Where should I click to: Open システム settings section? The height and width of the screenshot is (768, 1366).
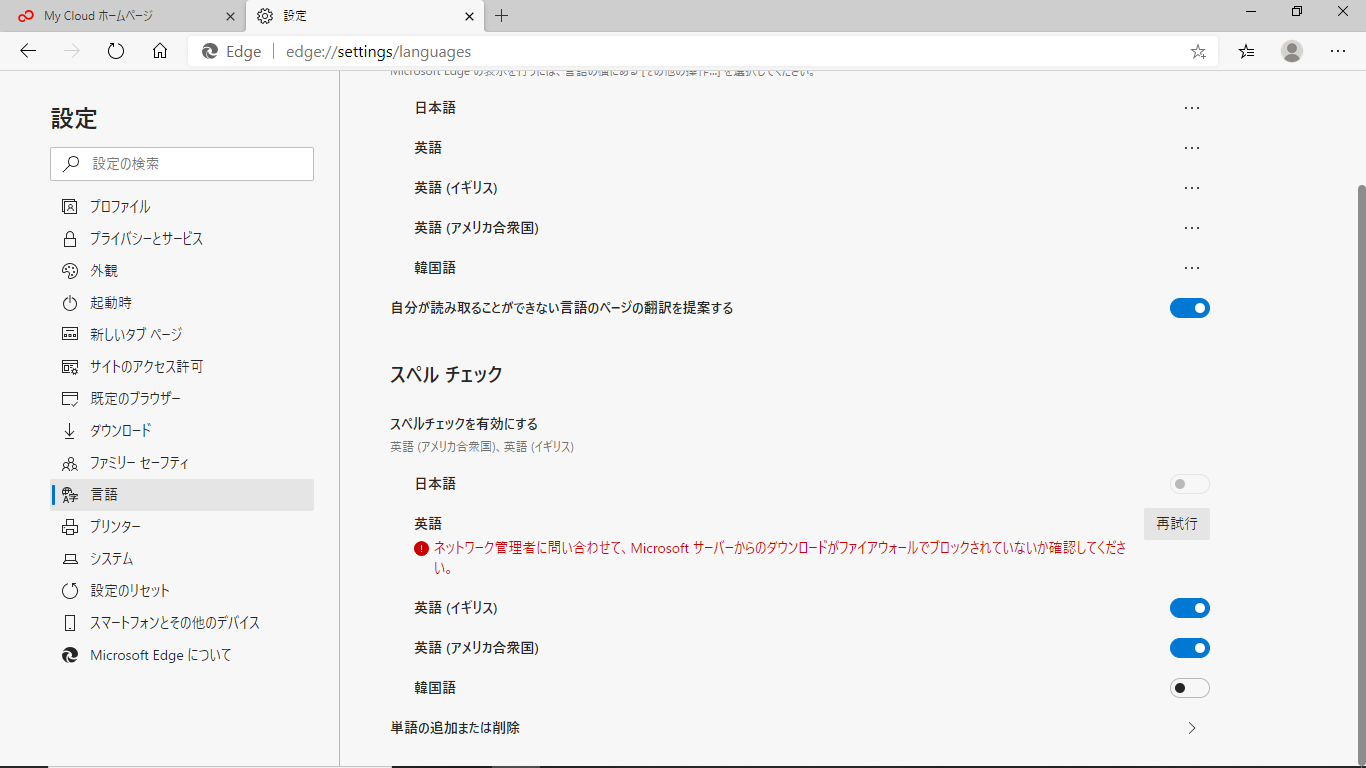pos(182,558)
